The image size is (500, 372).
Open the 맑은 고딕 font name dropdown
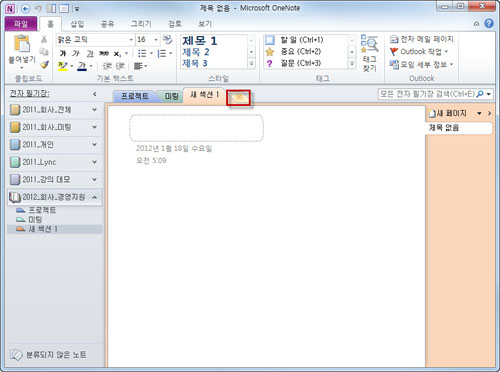click(131, 40)
